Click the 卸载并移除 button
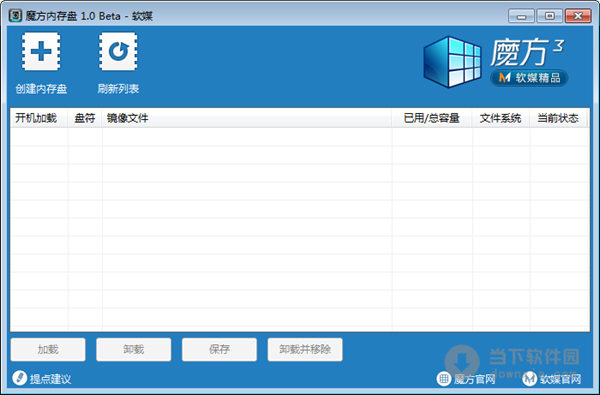 tap(305, 349)
